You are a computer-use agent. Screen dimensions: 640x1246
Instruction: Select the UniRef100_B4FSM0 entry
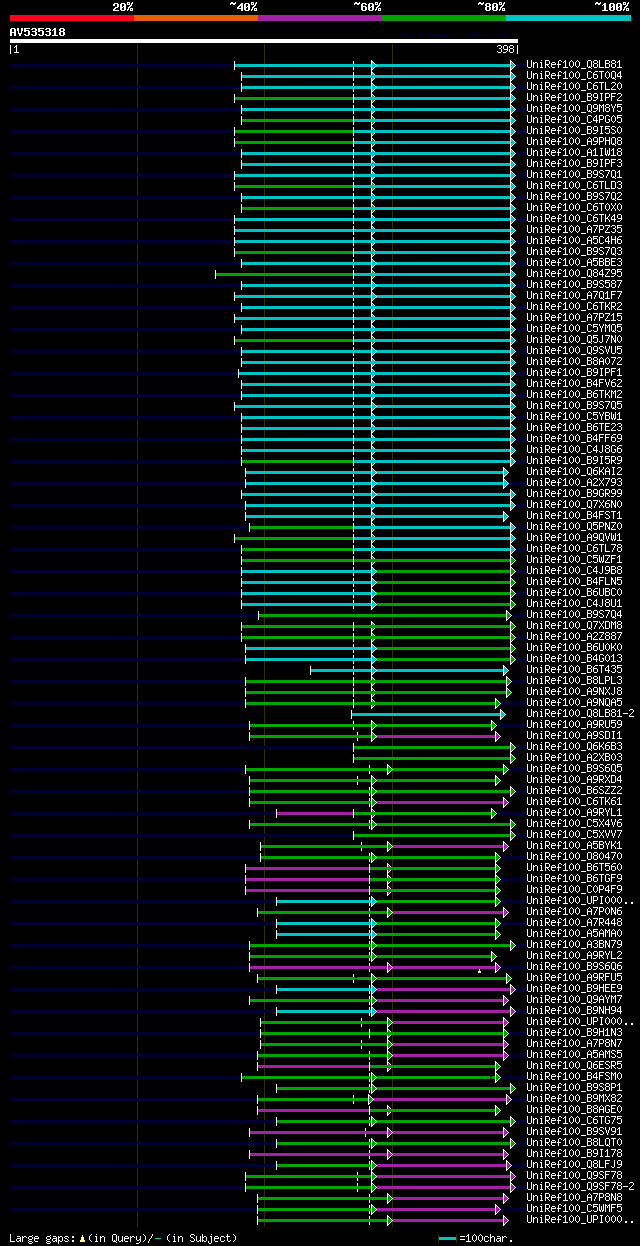tap(574, 1076)
